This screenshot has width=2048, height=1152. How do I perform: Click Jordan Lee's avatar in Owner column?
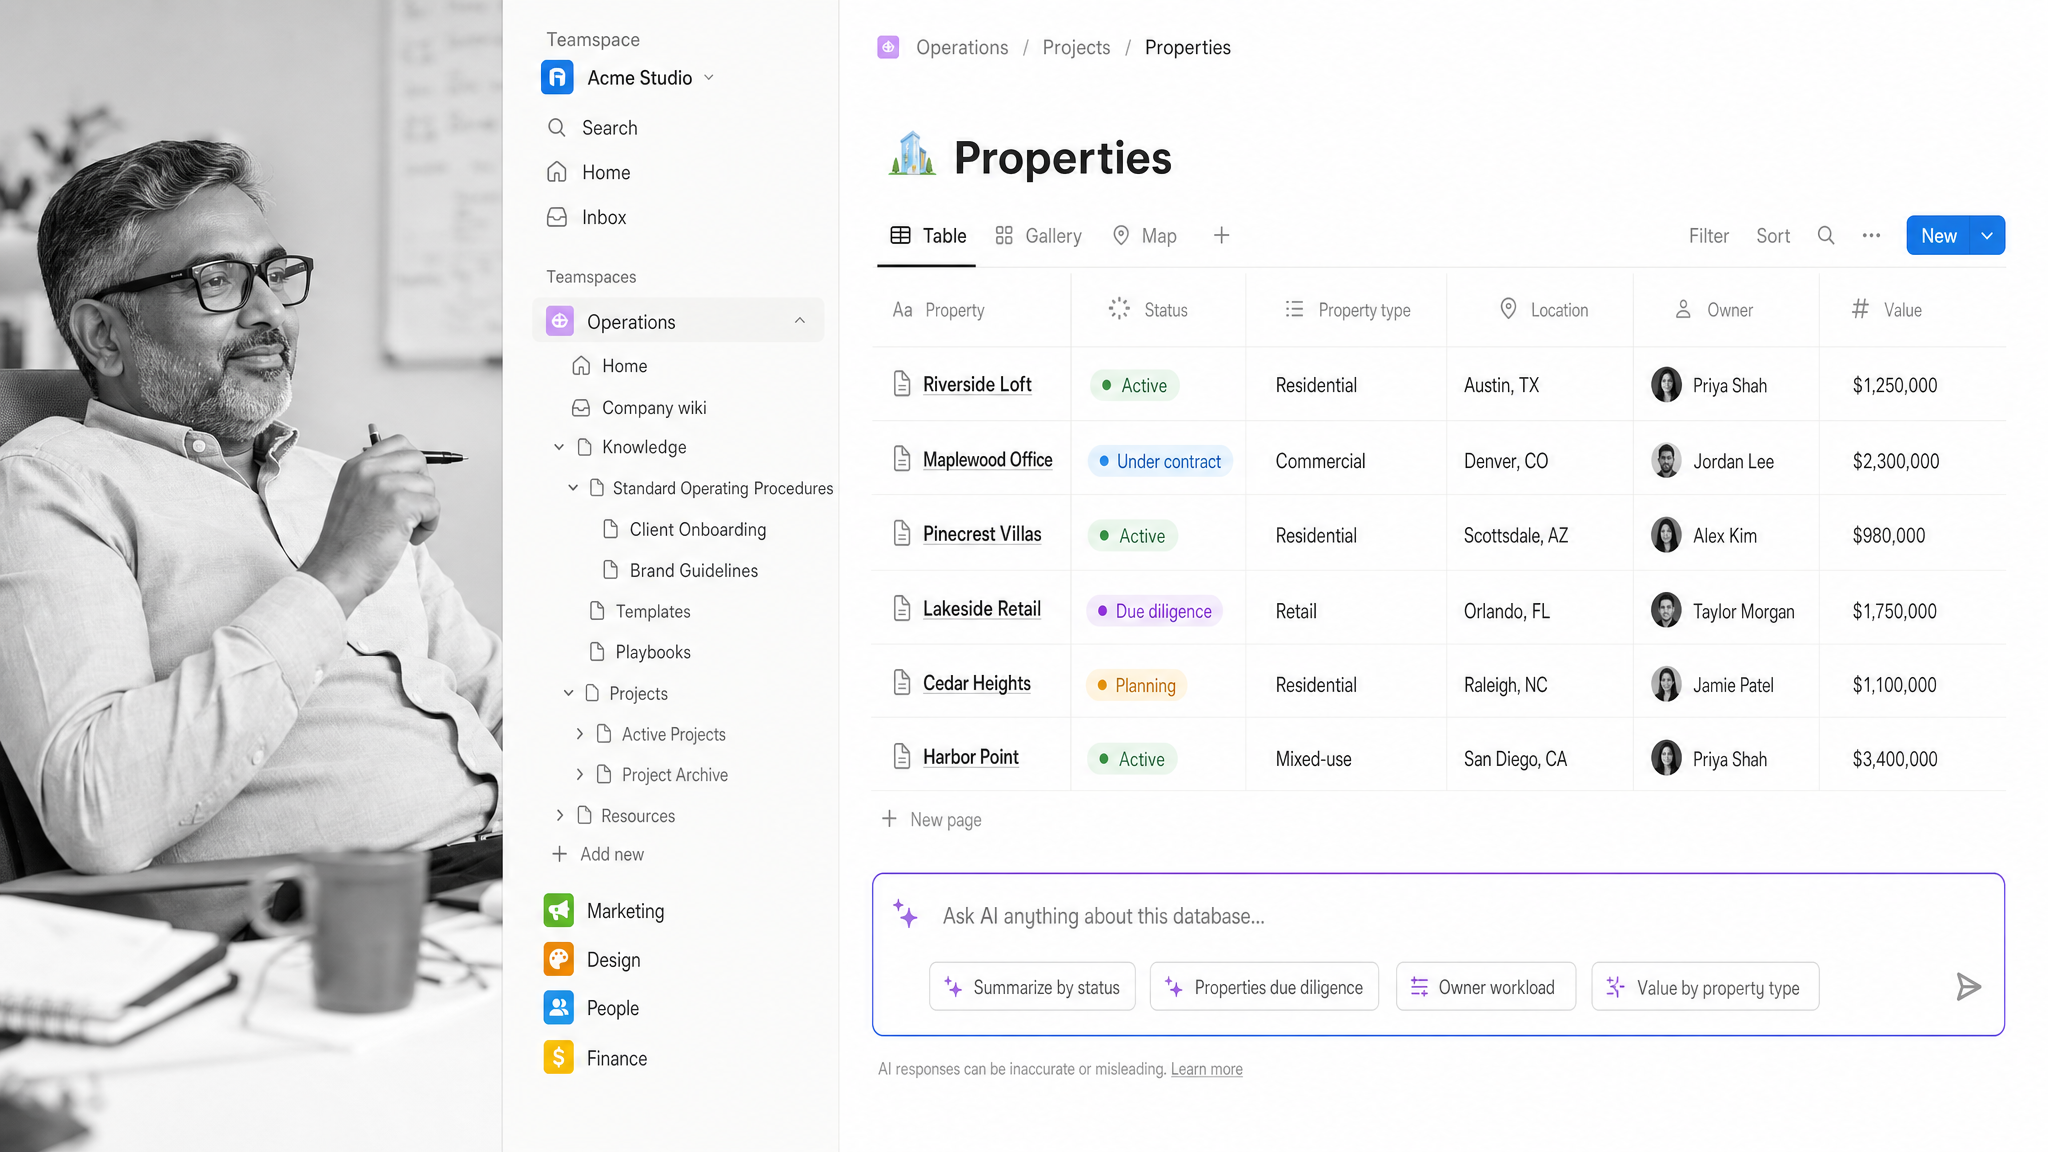click(1666, 460)
